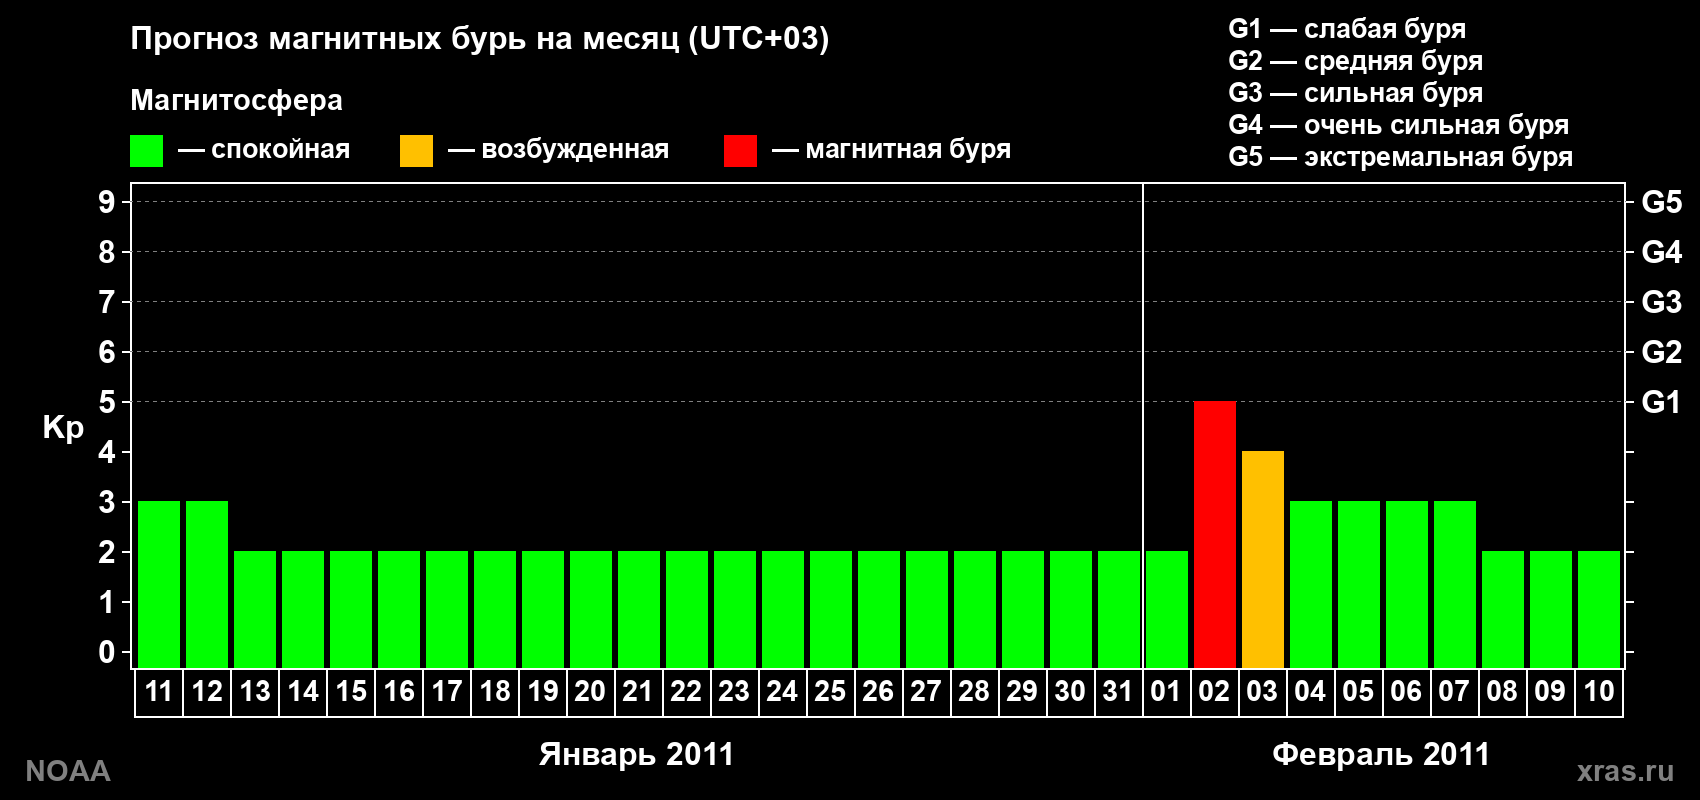The image size is (1700, 800).
Task: Click the green bar for January 25
Action: 830,609
